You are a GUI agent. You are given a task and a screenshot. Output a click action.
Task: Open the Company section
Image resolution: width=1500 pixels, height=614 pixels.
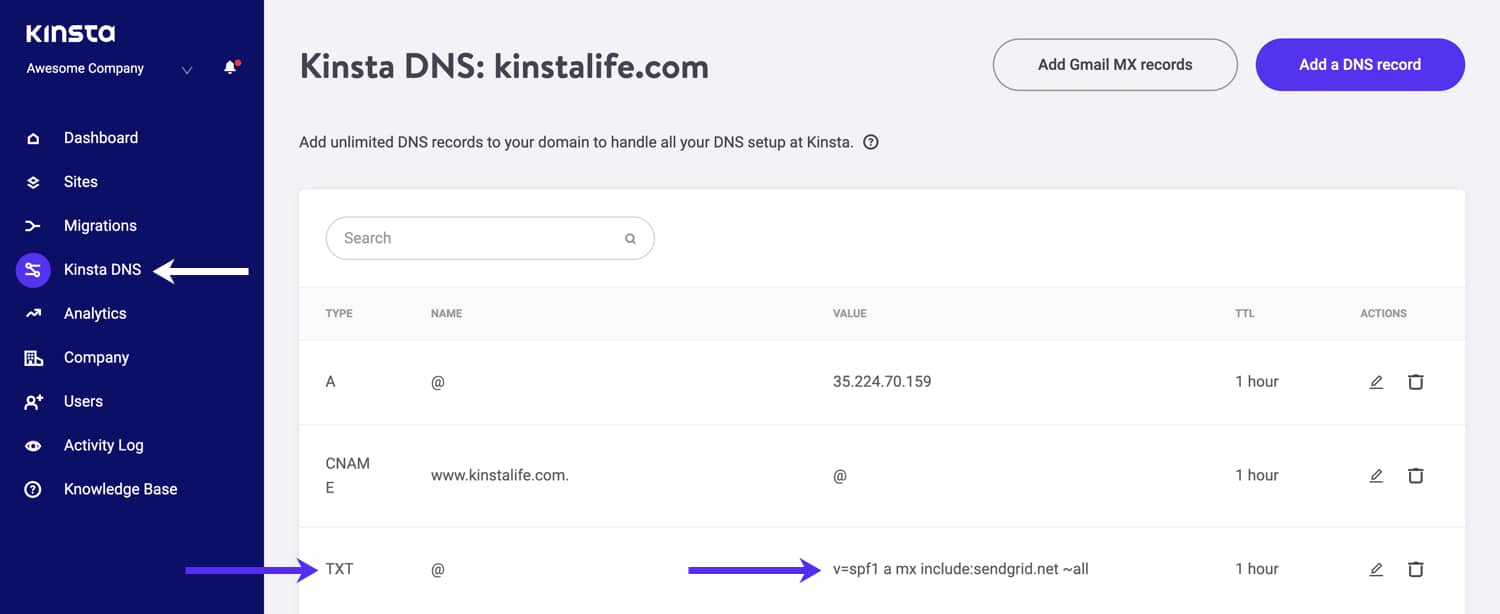pos(96,358)
